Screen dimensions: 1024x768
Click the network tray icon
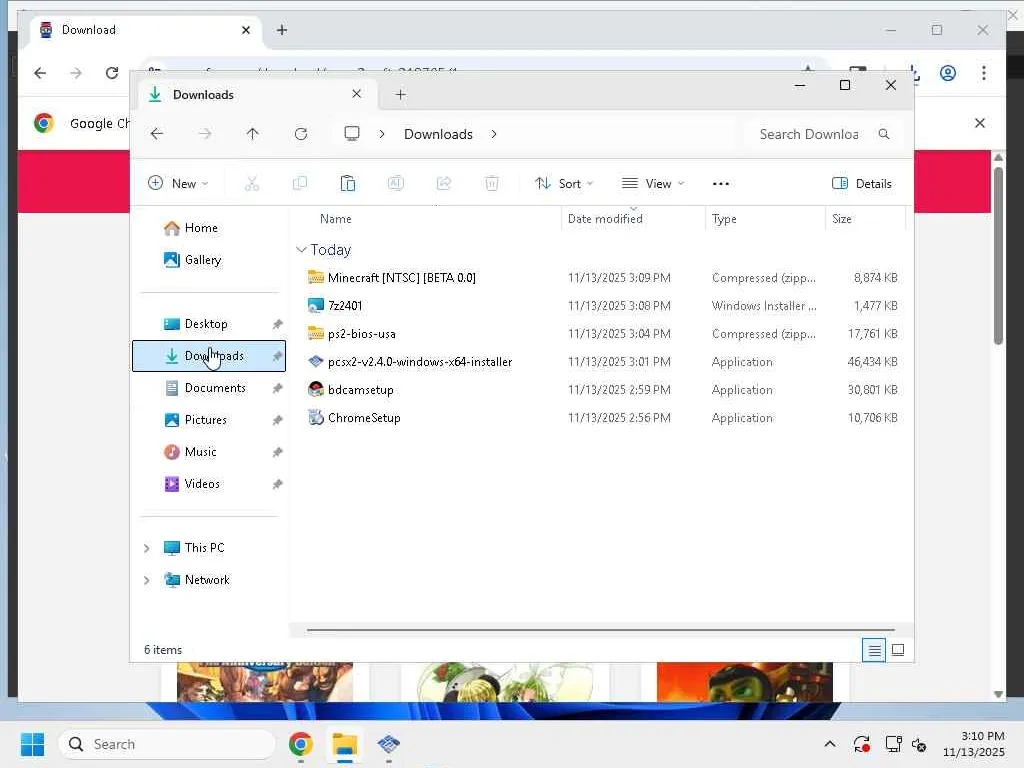point(893,744)
